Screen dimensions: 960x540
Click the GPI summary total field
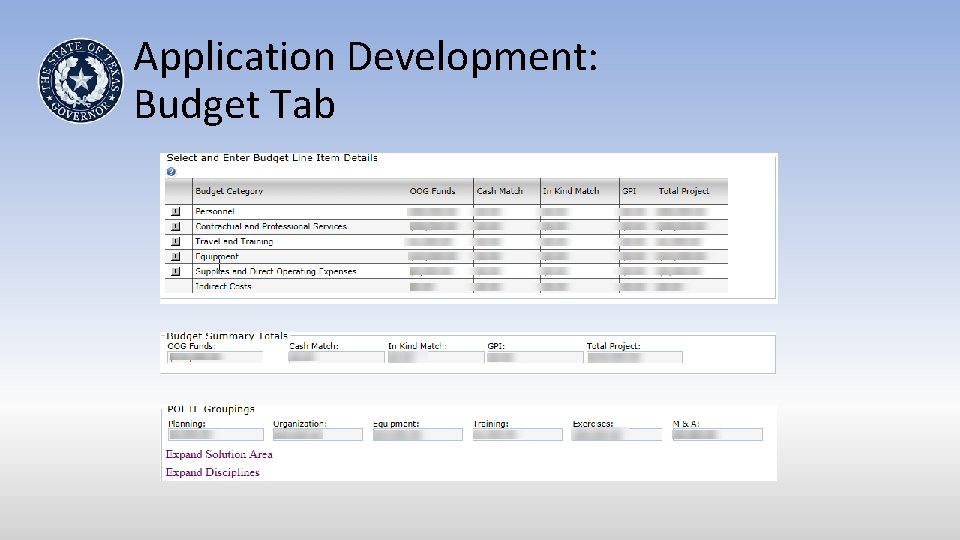[x=534, y=358]
